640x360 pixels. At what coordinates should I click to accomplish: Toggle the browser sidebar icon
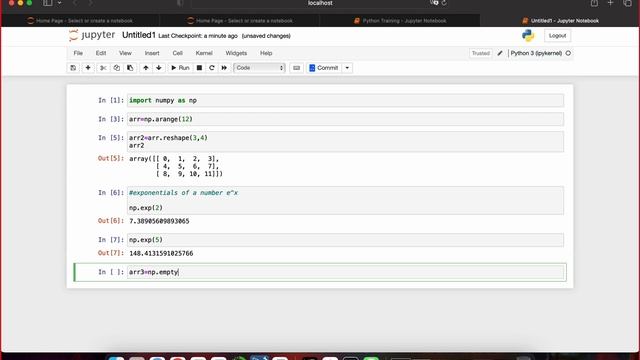coord(48,3)
